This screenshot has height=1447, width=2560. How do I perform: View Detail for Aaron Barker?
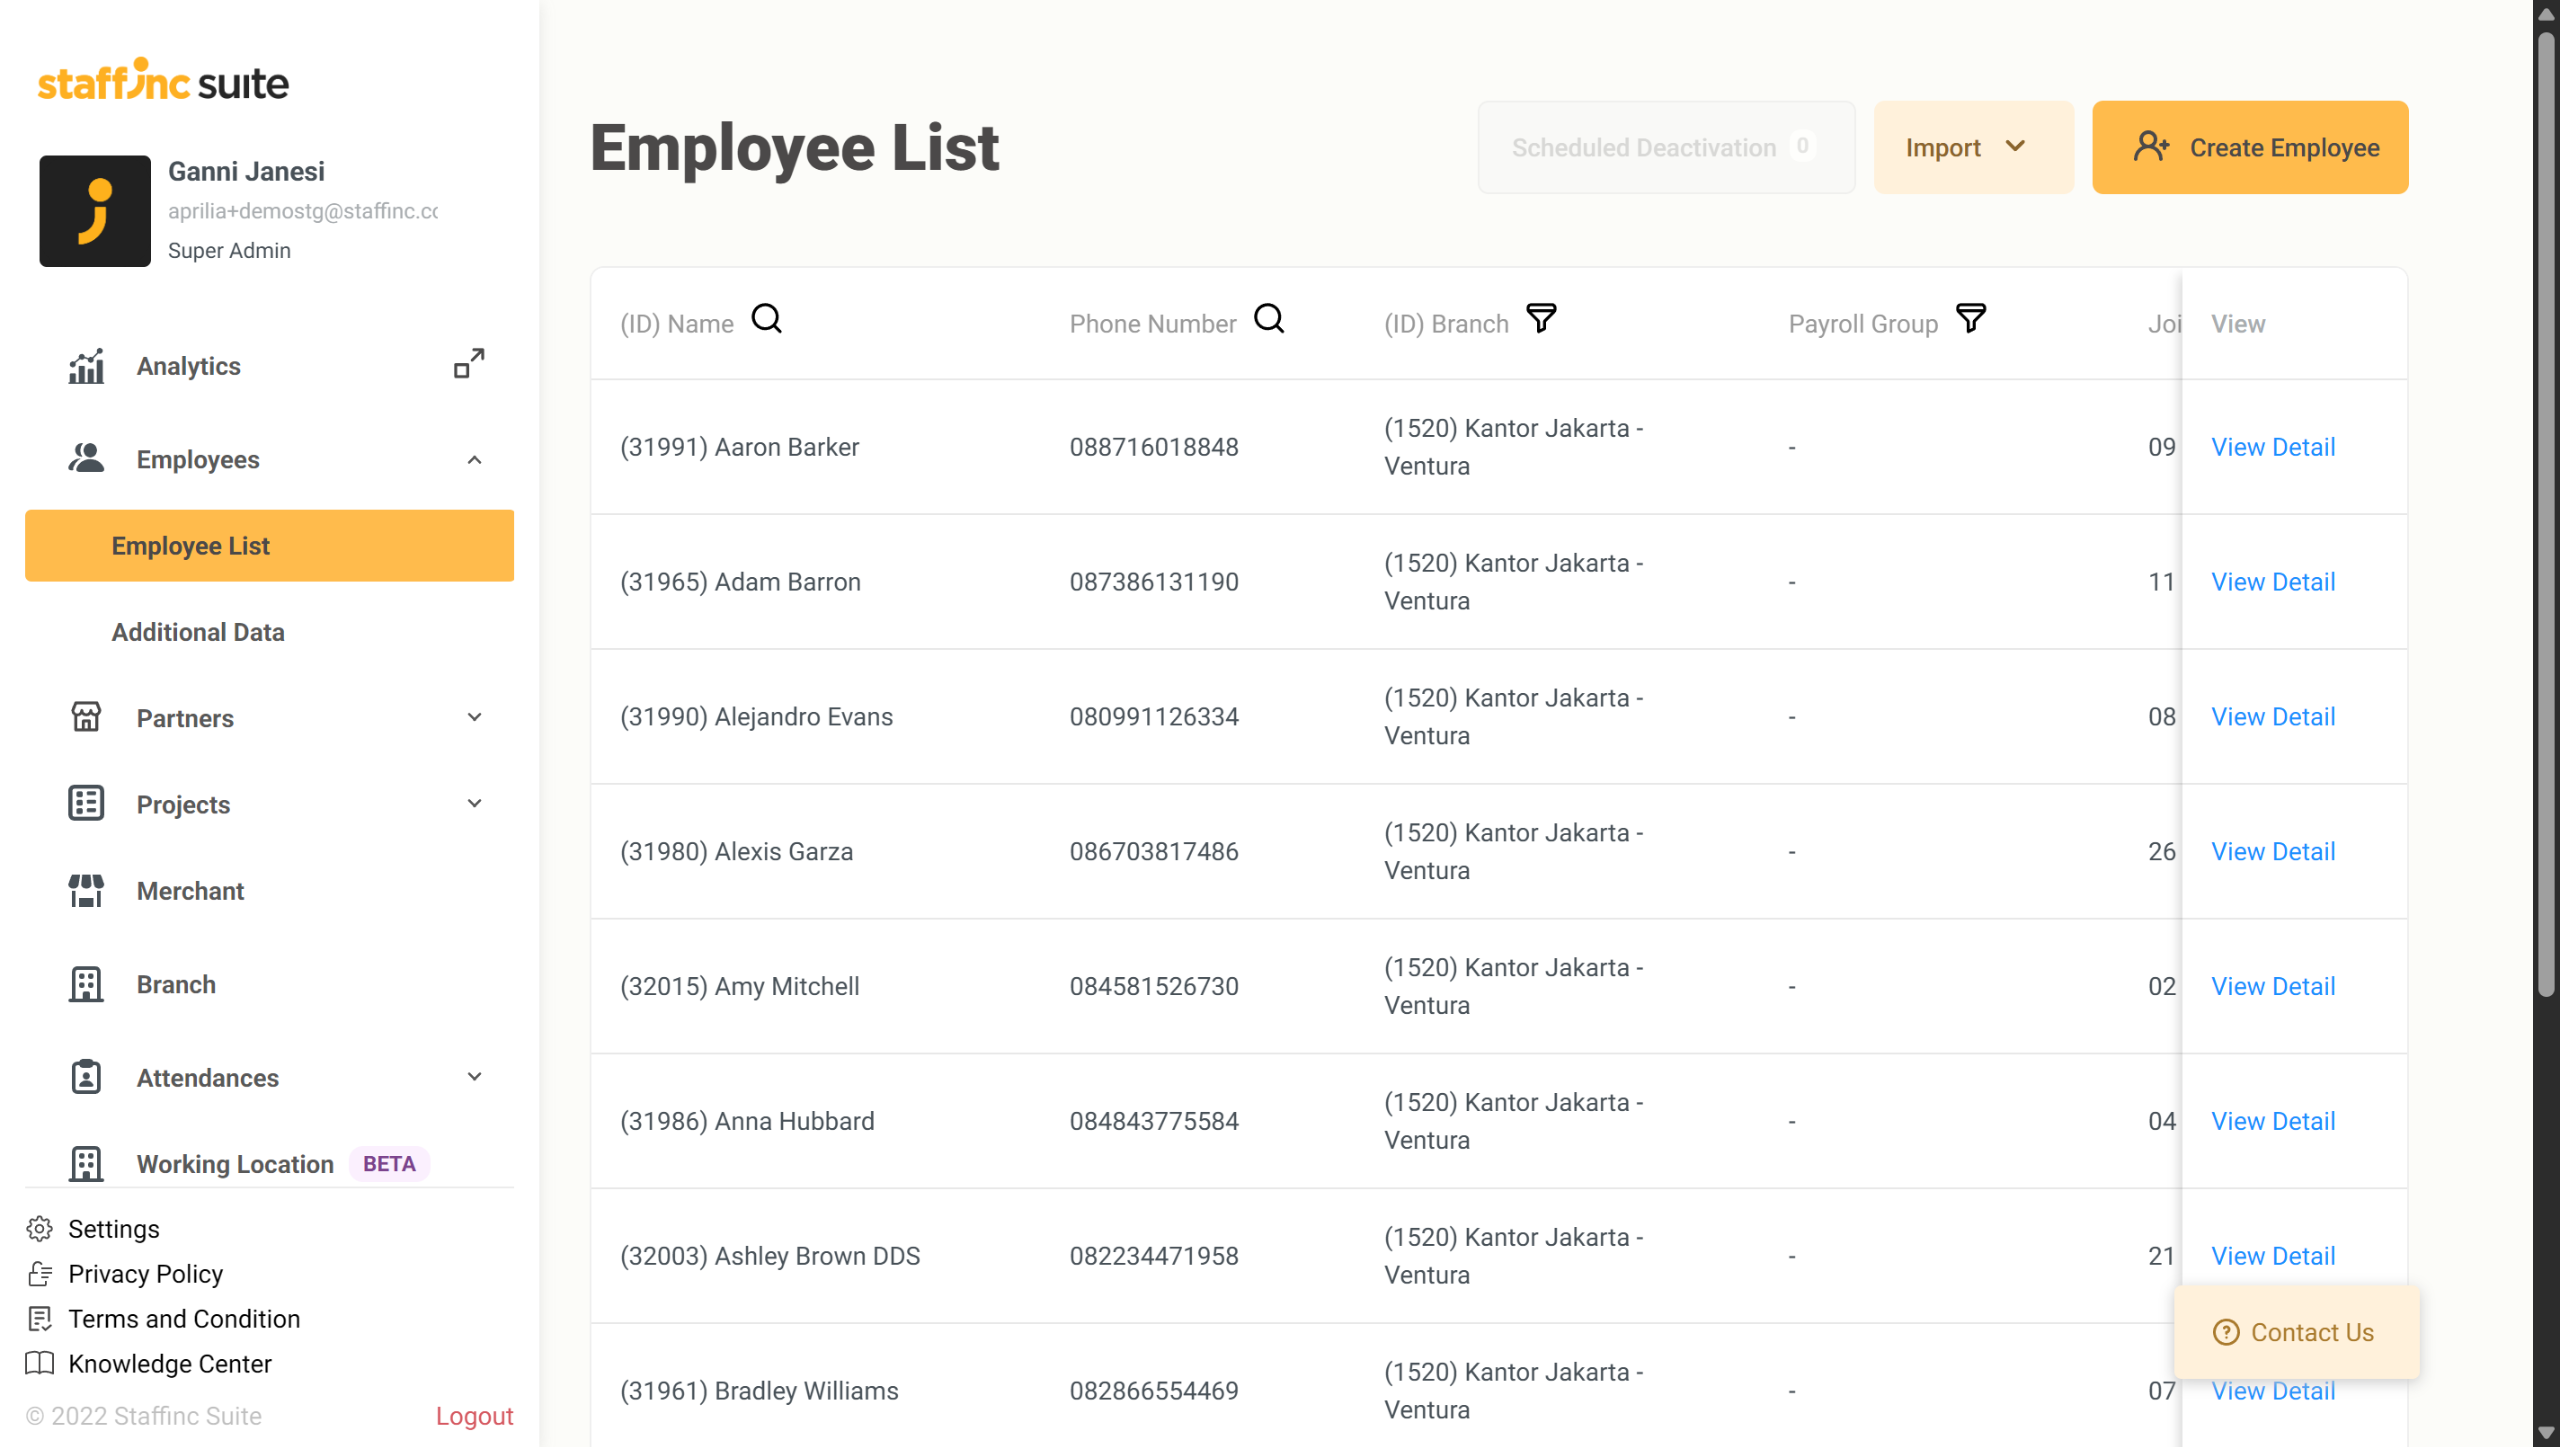click(2272, 447)
